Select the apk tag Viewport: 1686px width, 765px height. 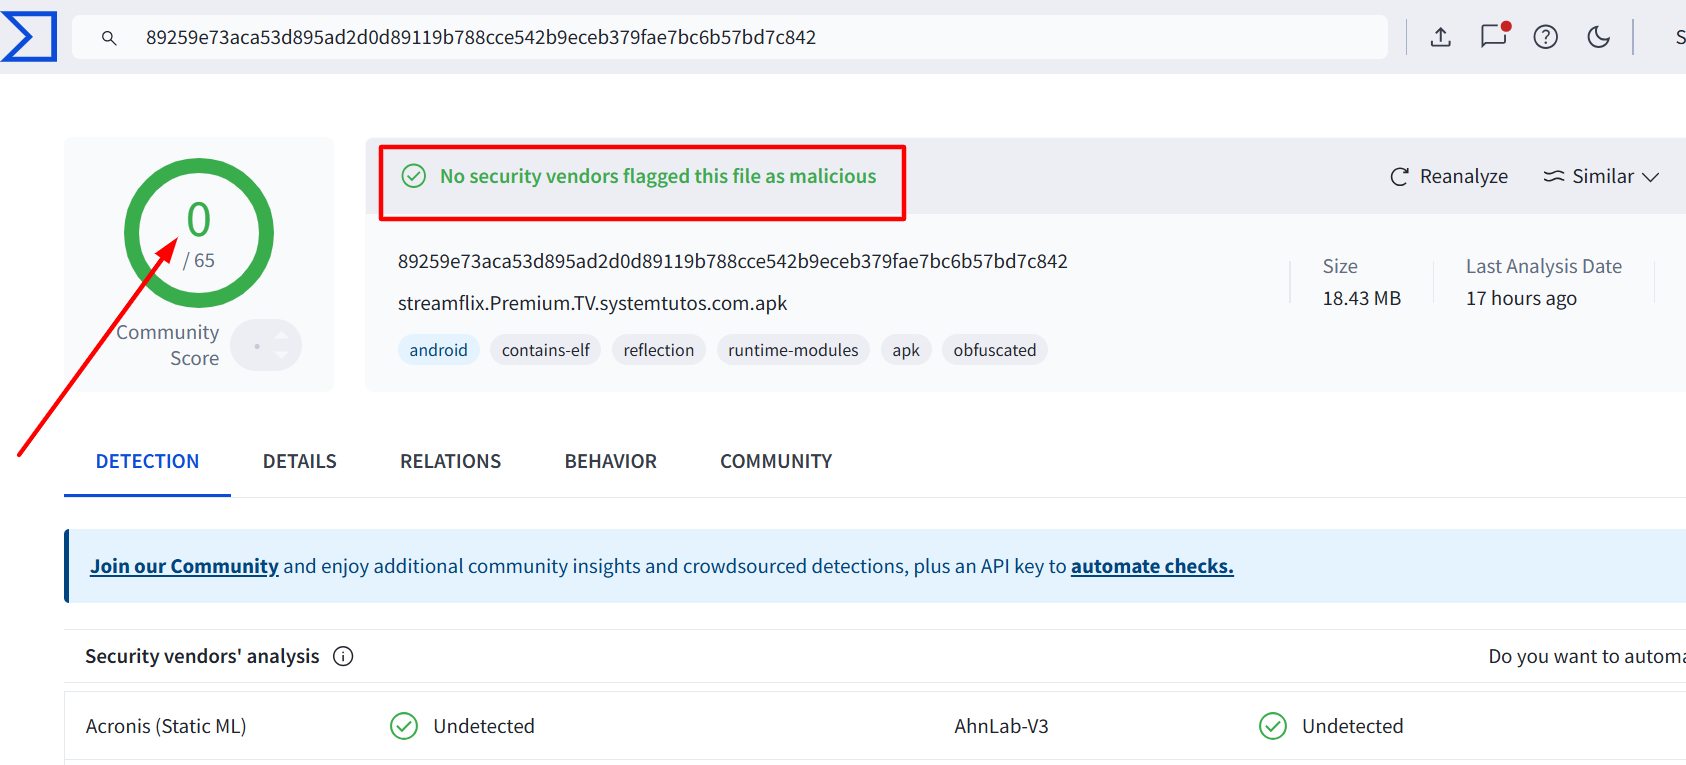[x=906, y=350]
